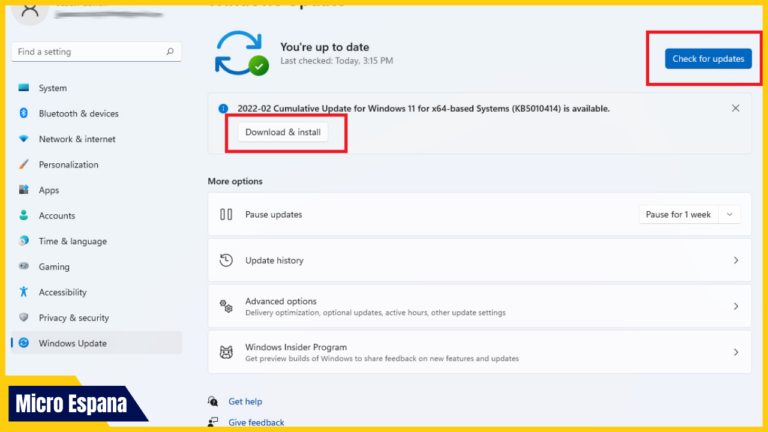Click the Accounts person icon
768x432 pixels.
click(x=24, y=215)
